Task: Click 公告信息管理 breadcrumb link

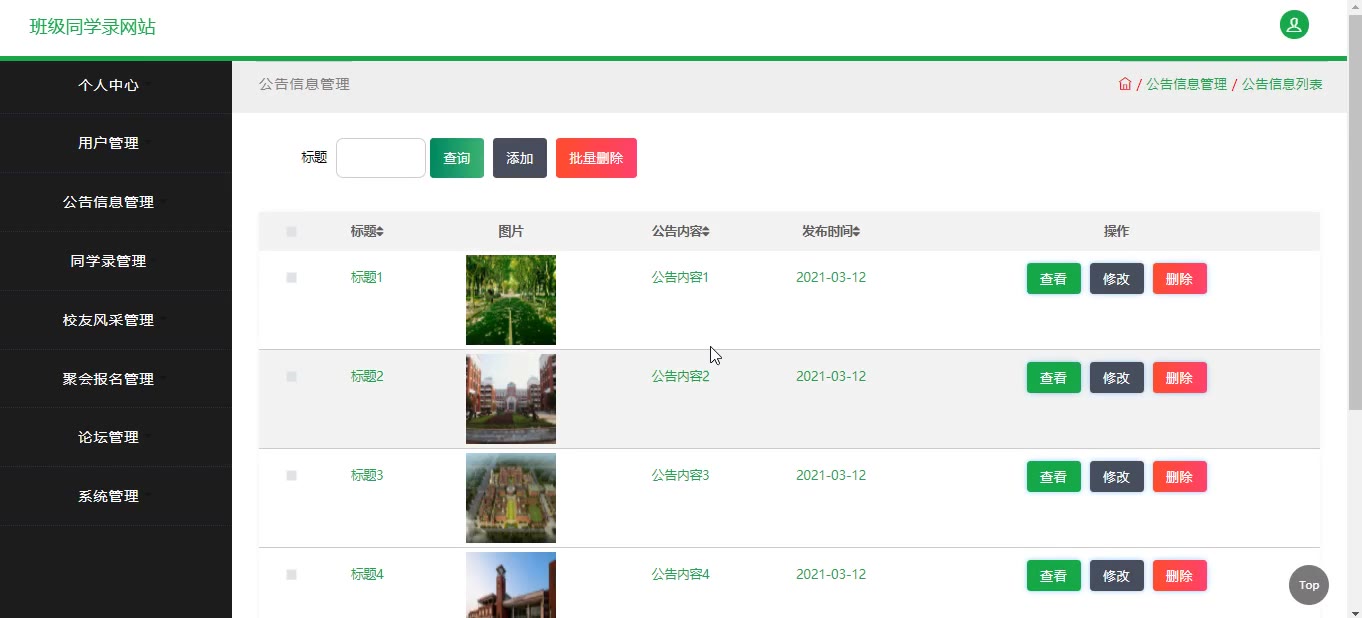Action: [x=1186, y=84]
